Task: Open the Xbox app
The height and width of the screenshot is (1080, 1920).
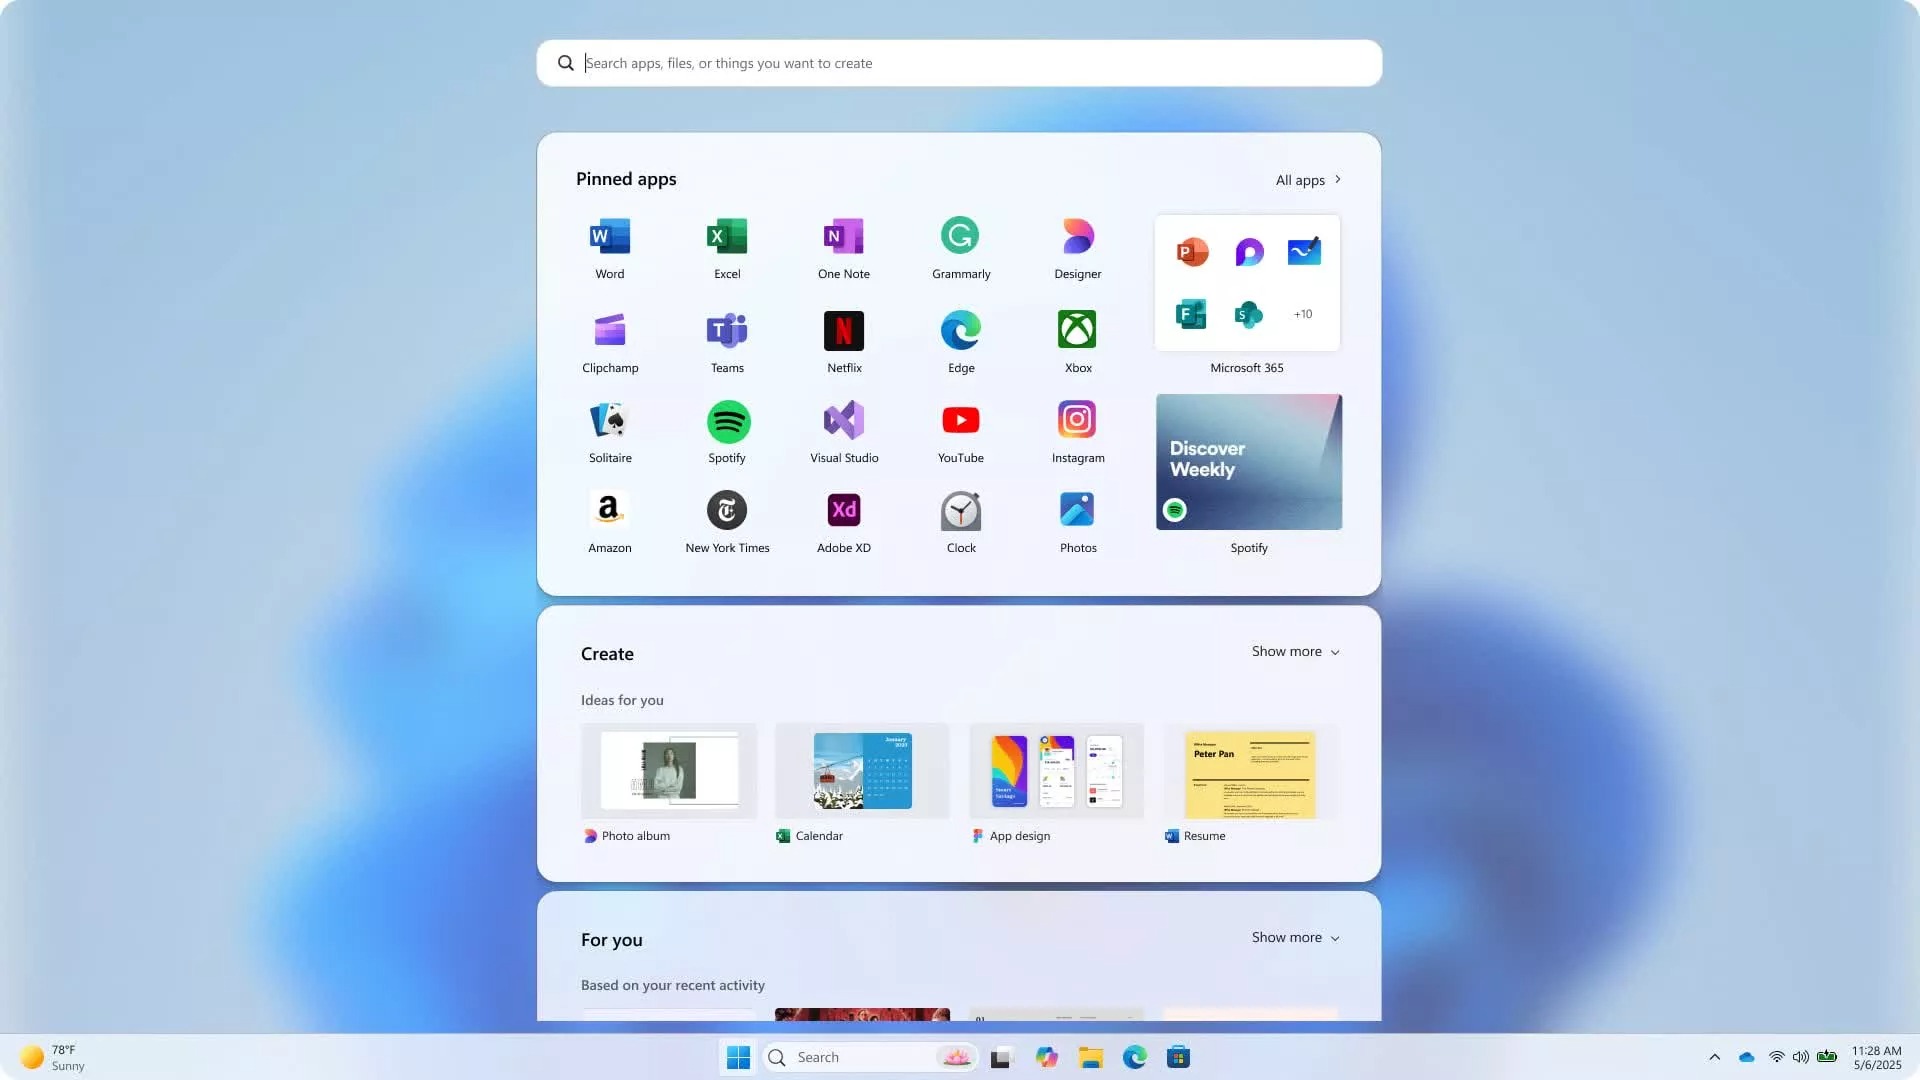Action: (1077, 340)
